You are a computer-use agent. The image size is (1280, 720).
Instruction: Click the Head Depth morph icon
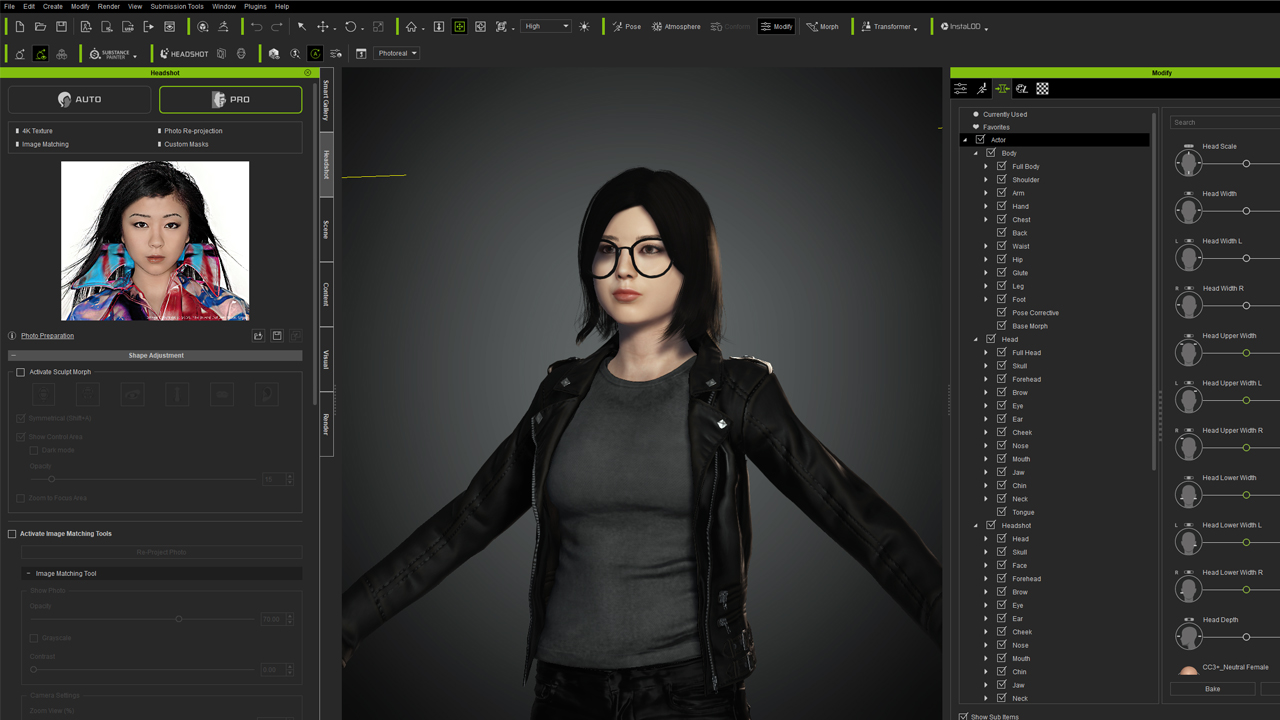click(x=1188, y=634)
